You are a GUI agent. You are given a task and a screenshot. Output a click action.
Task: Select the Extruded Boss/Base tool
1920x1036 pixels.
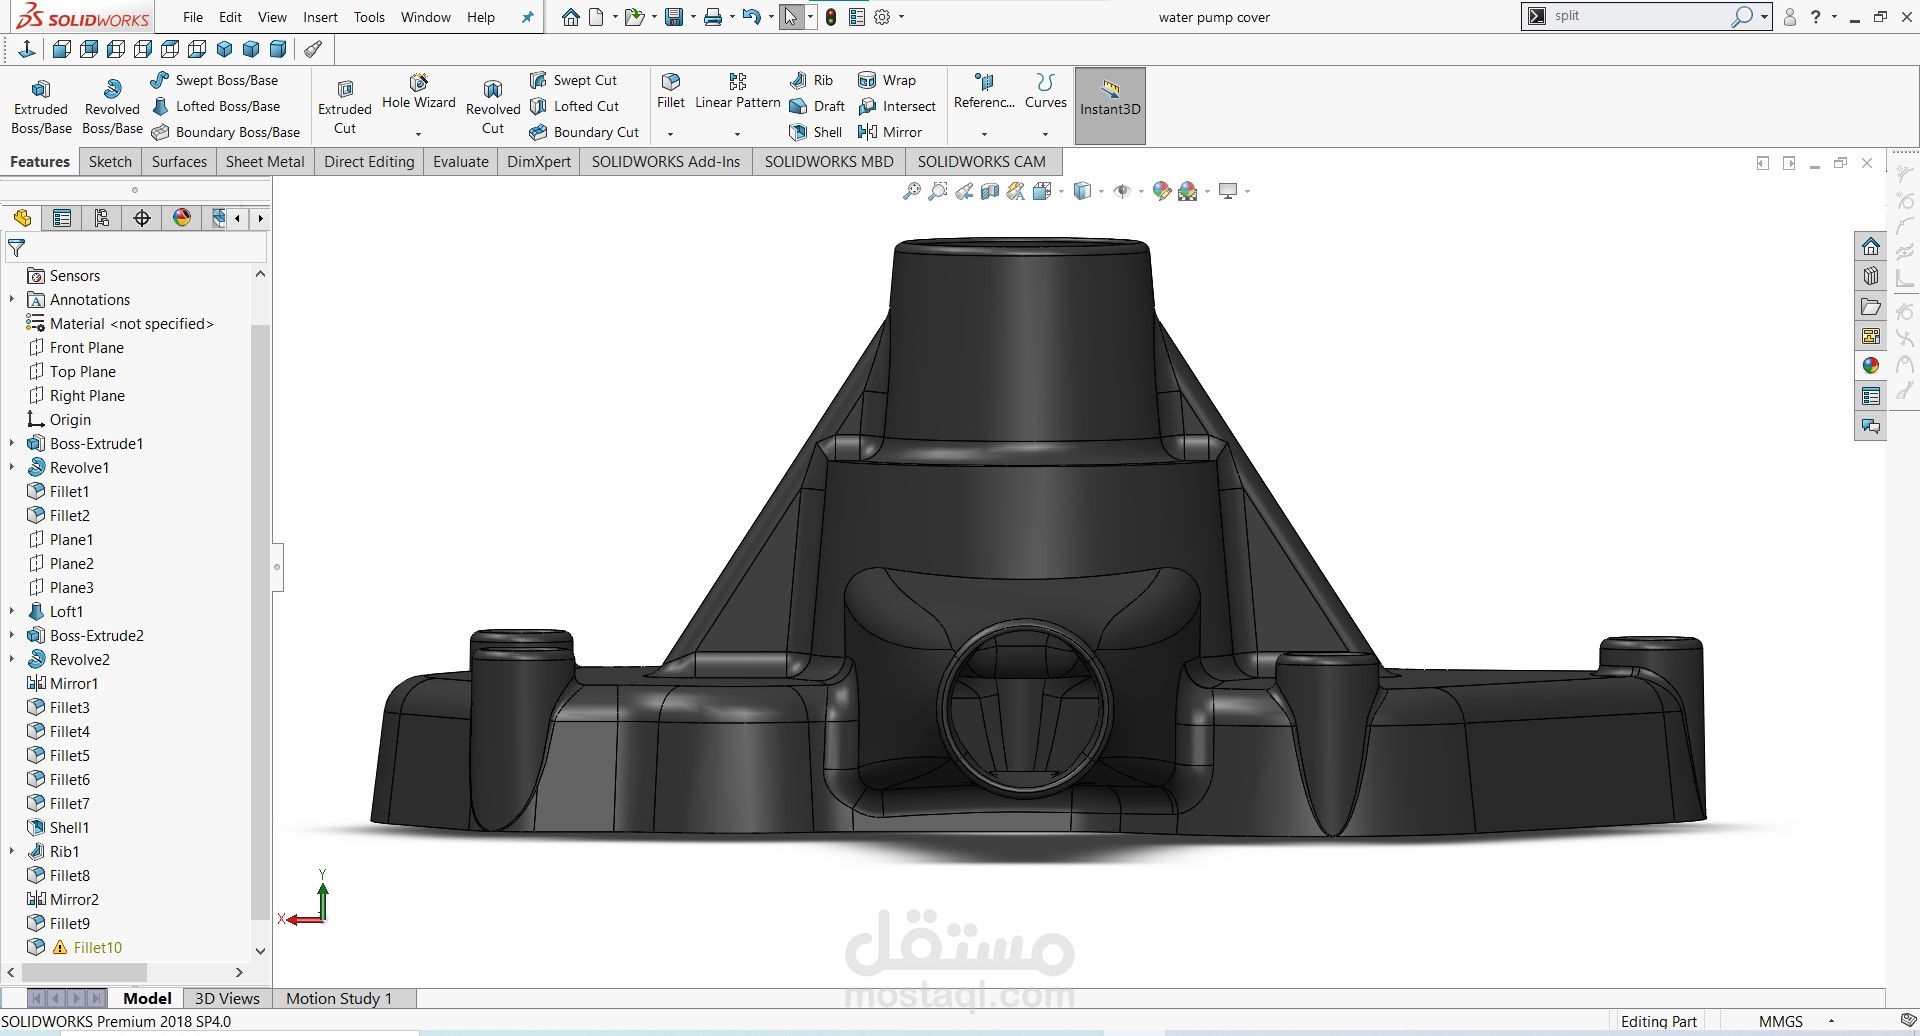[x=41, y=107]
